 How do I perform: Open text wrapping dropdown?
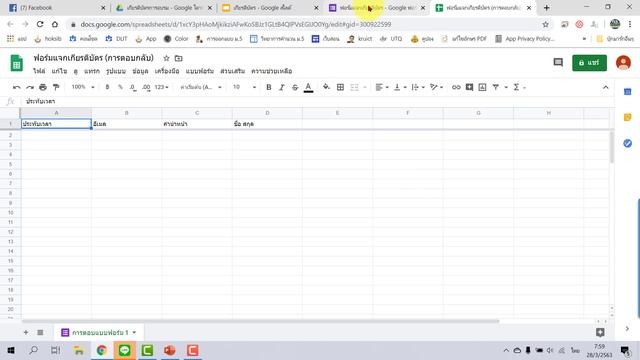[418, 87]
